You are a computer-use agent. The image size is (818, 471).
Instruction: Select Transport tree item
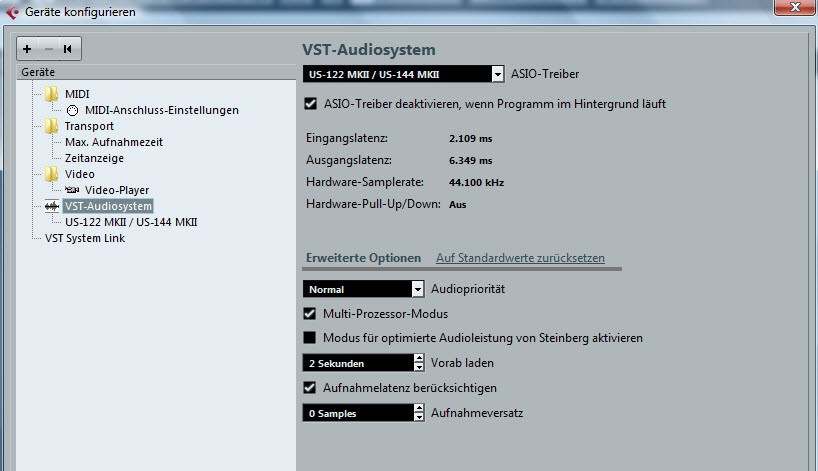[x=89, y=126]
